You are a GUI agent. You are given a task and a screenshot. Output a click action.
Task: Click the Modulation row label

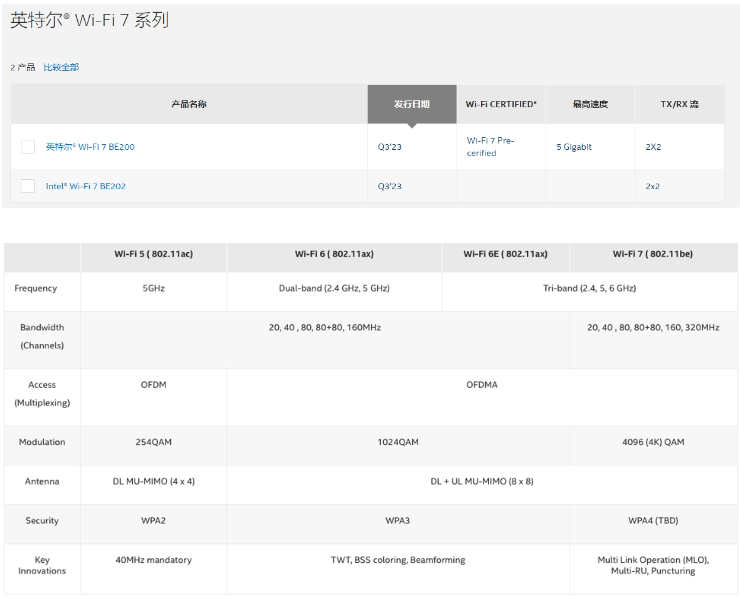coord(42,442)
